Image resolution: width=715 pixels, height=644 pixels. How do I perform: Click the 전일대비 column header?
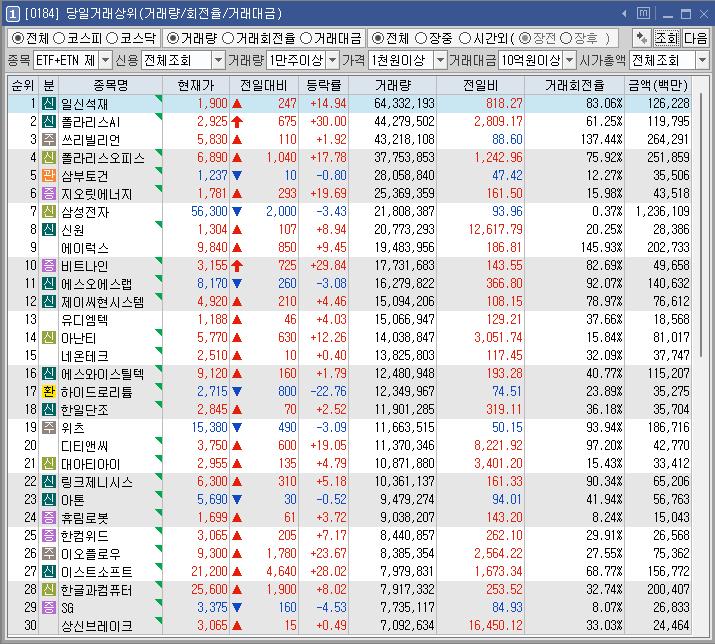click(x=264, y=85)
